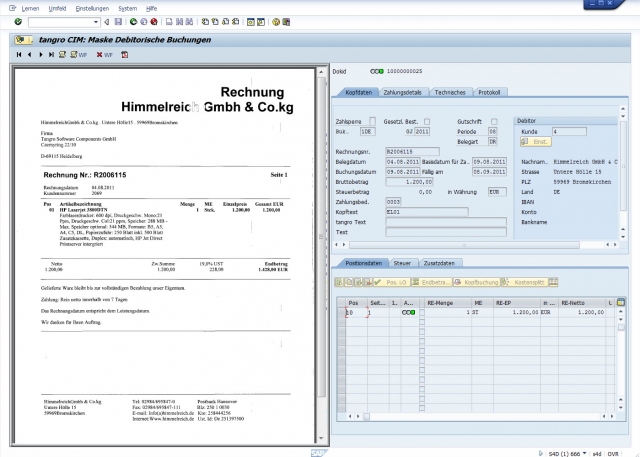Click the Print icon in the system toolbar
Screen dimensions: 640x457
pyautogui.click(x=169, y=22)
